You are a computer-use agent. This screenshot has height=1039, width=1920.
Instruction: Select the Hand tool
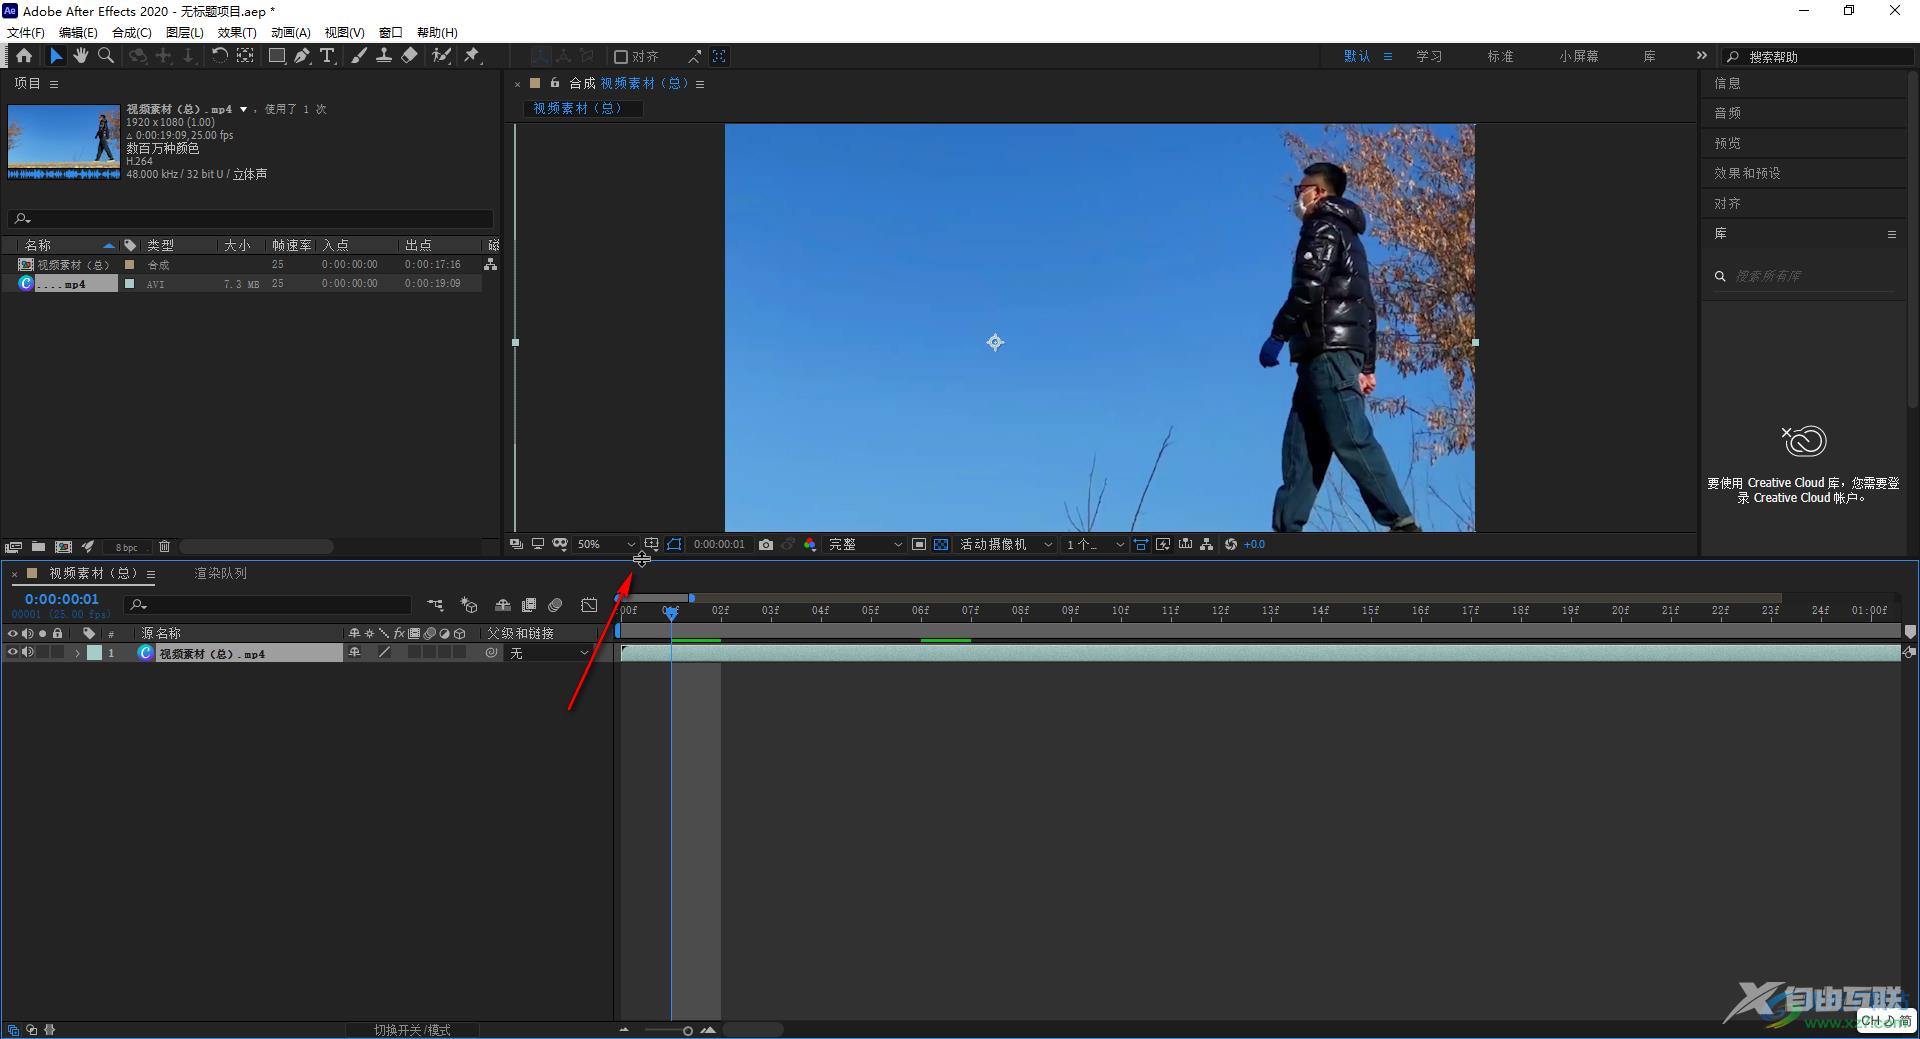click(81, 56)
